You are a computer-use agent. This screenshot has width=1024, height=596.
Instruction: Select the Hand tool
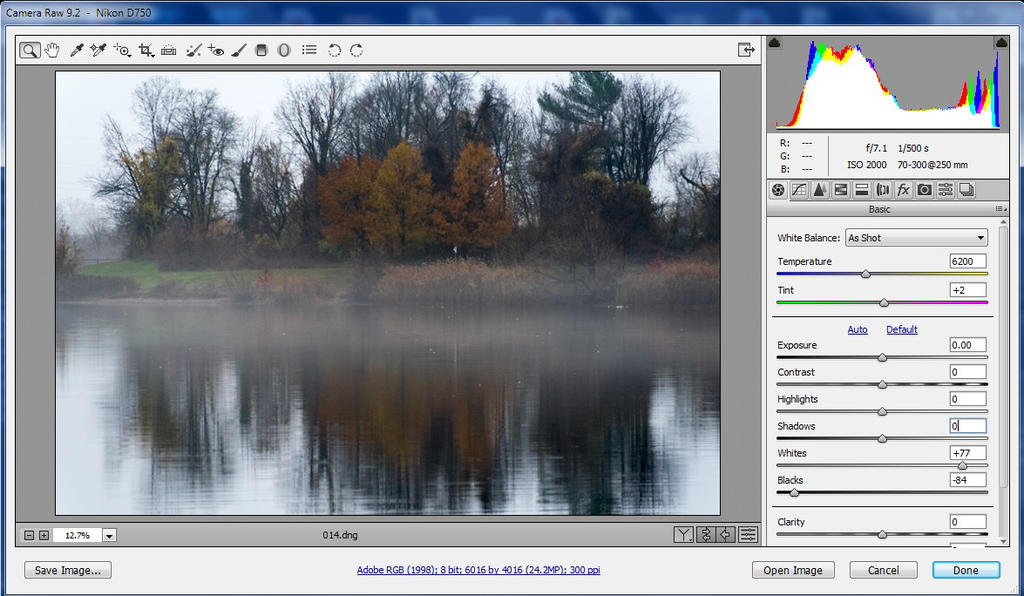click(52, 50)
